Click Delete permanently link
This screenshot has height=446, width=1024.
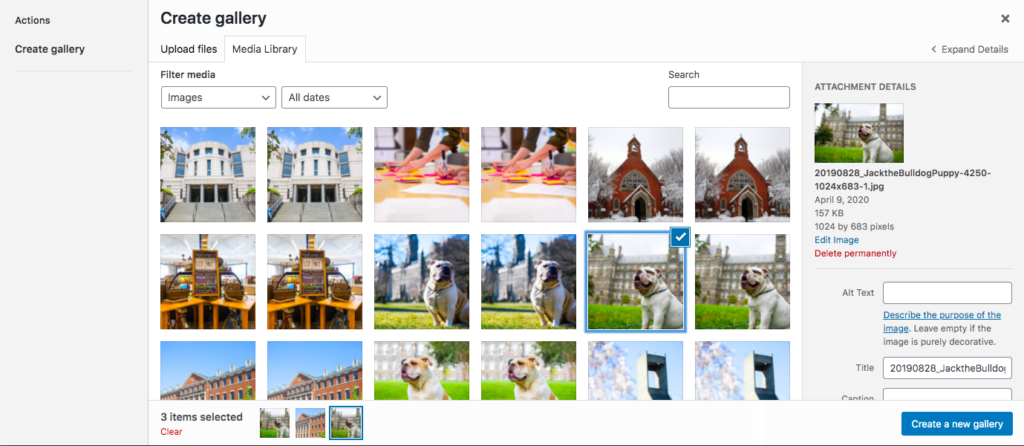coord(856,253)
